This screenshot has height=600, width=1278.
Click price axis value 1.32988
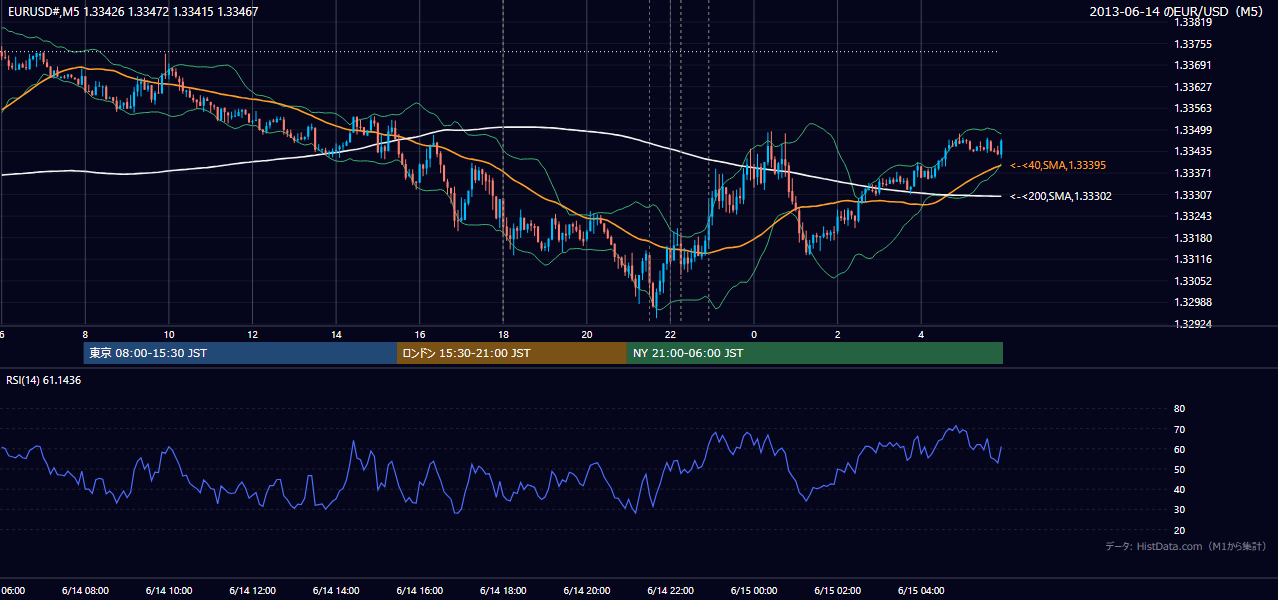(1192, 302)
